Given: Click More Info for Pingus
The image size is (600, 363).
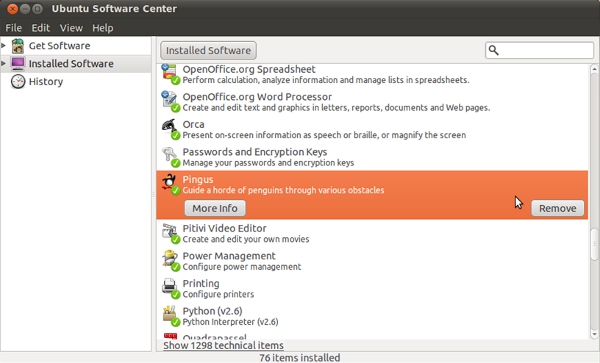Looking at the screenshot, I should tap(215, 208).
